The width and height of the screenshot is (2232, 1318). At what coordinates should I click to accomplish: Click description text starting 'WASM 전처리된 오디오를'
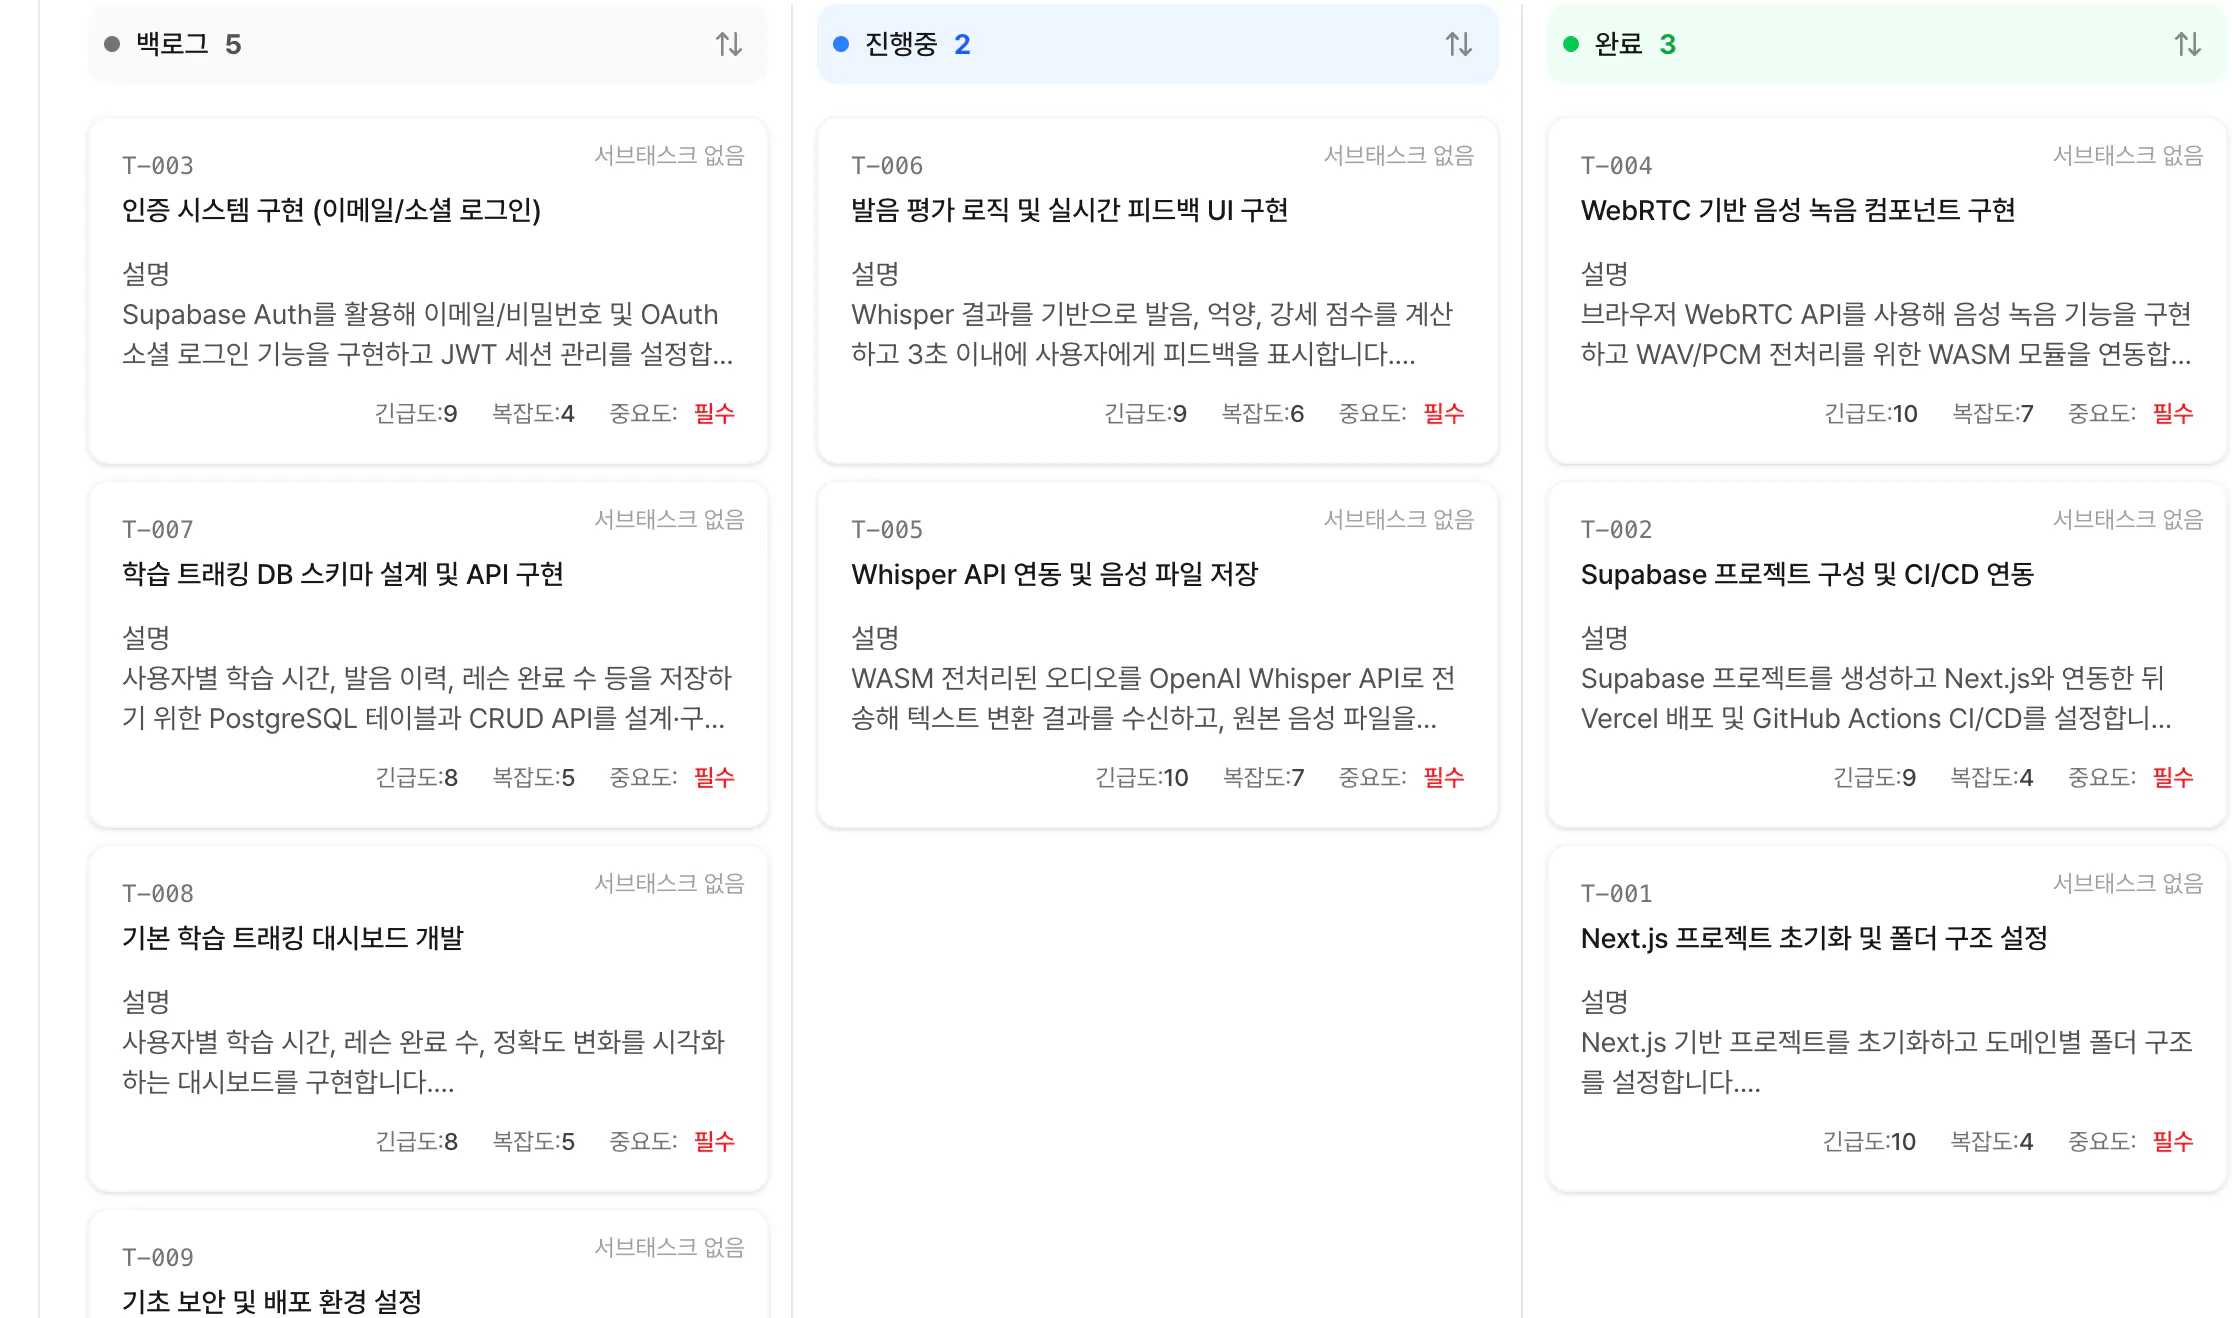click(x=1153, y=698)
